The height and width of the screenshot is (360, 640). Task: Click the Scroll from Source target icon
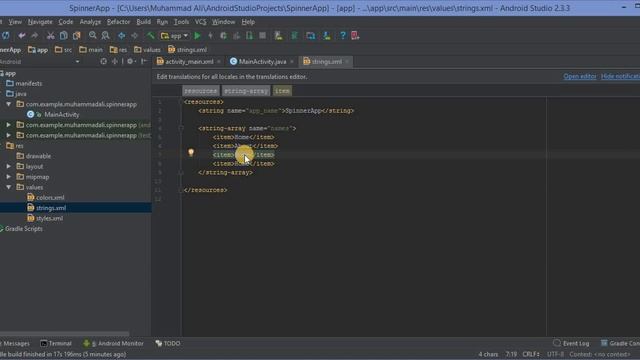point(103,62)
